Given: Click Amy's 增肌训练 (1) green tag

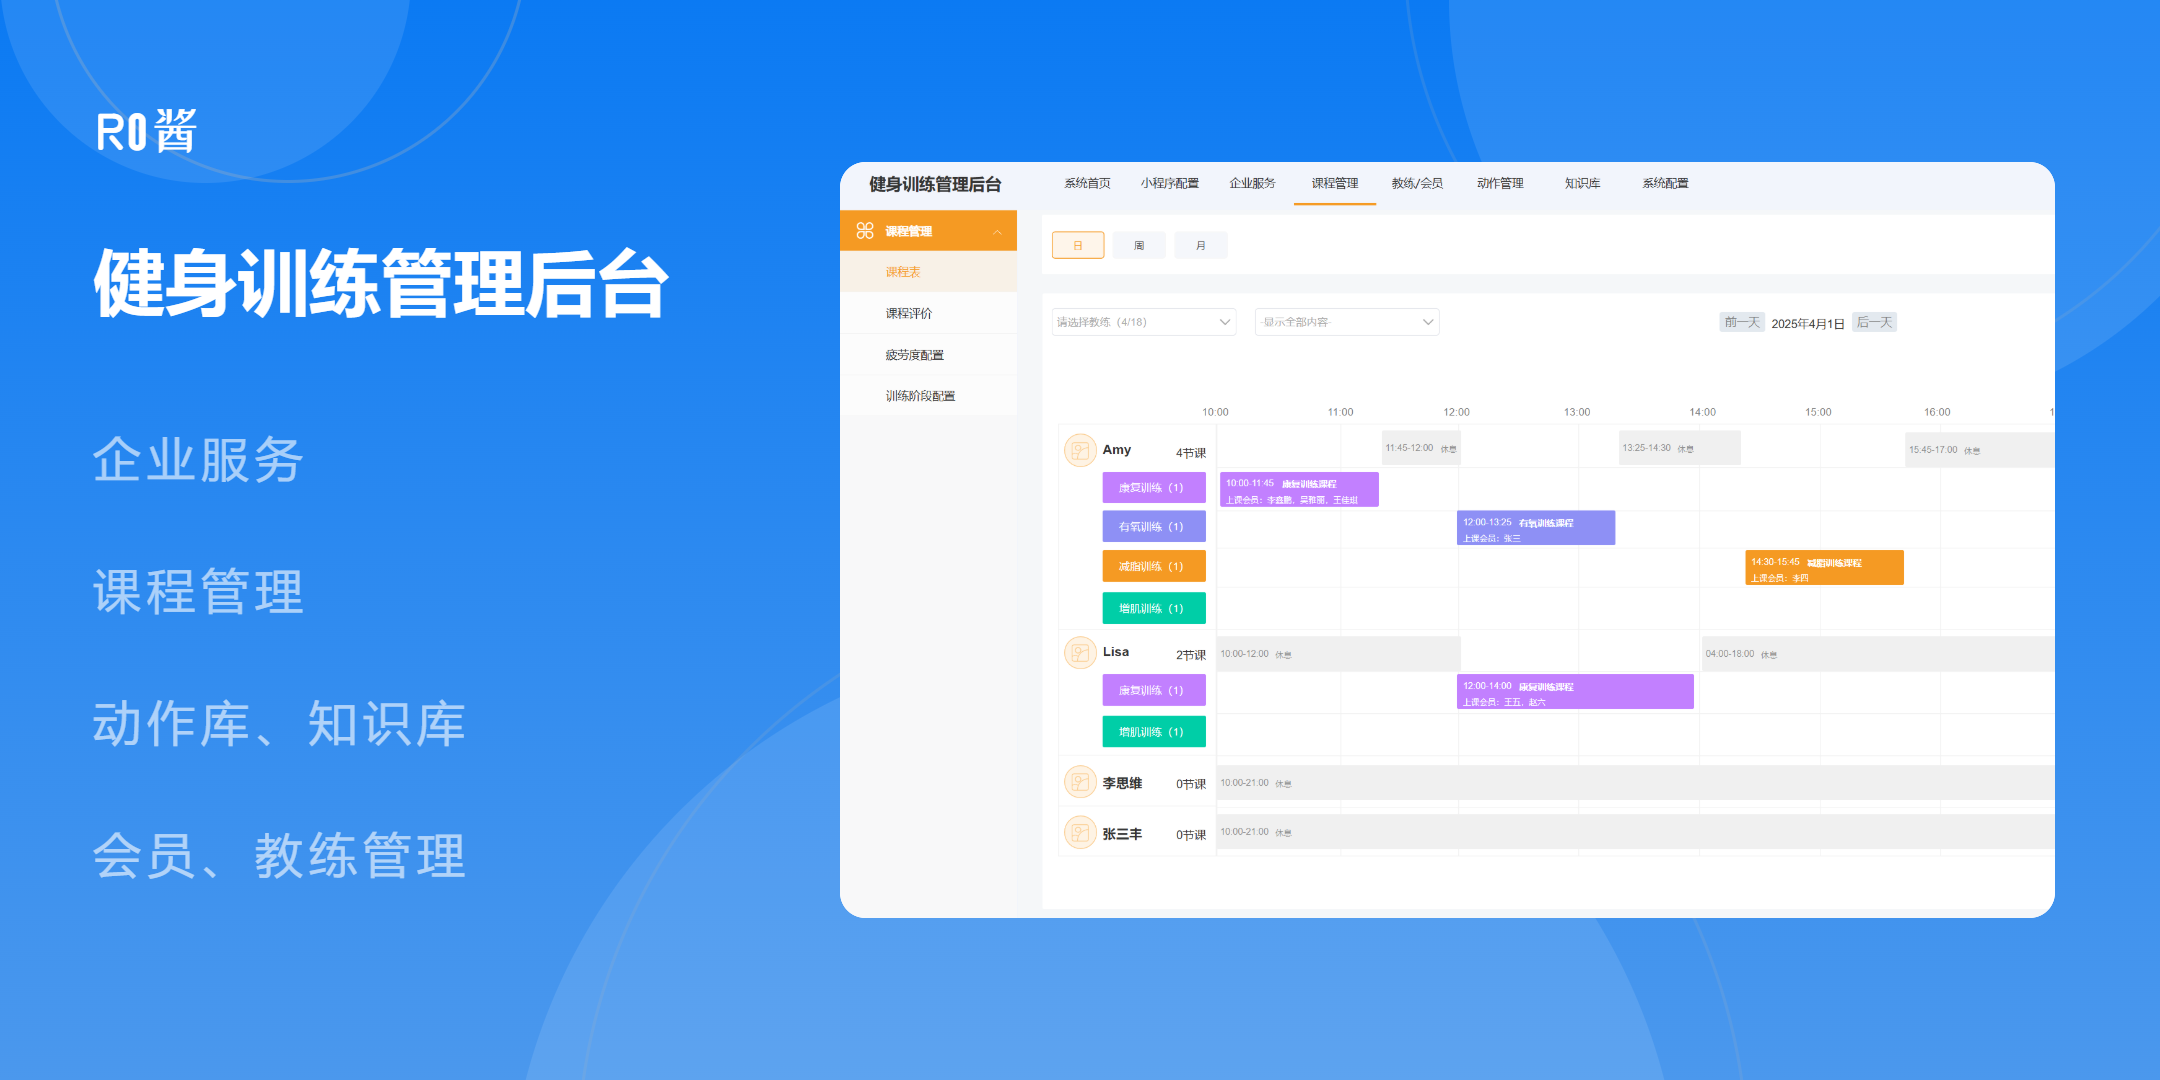Looking at the screenshot, I should 1154,608.
